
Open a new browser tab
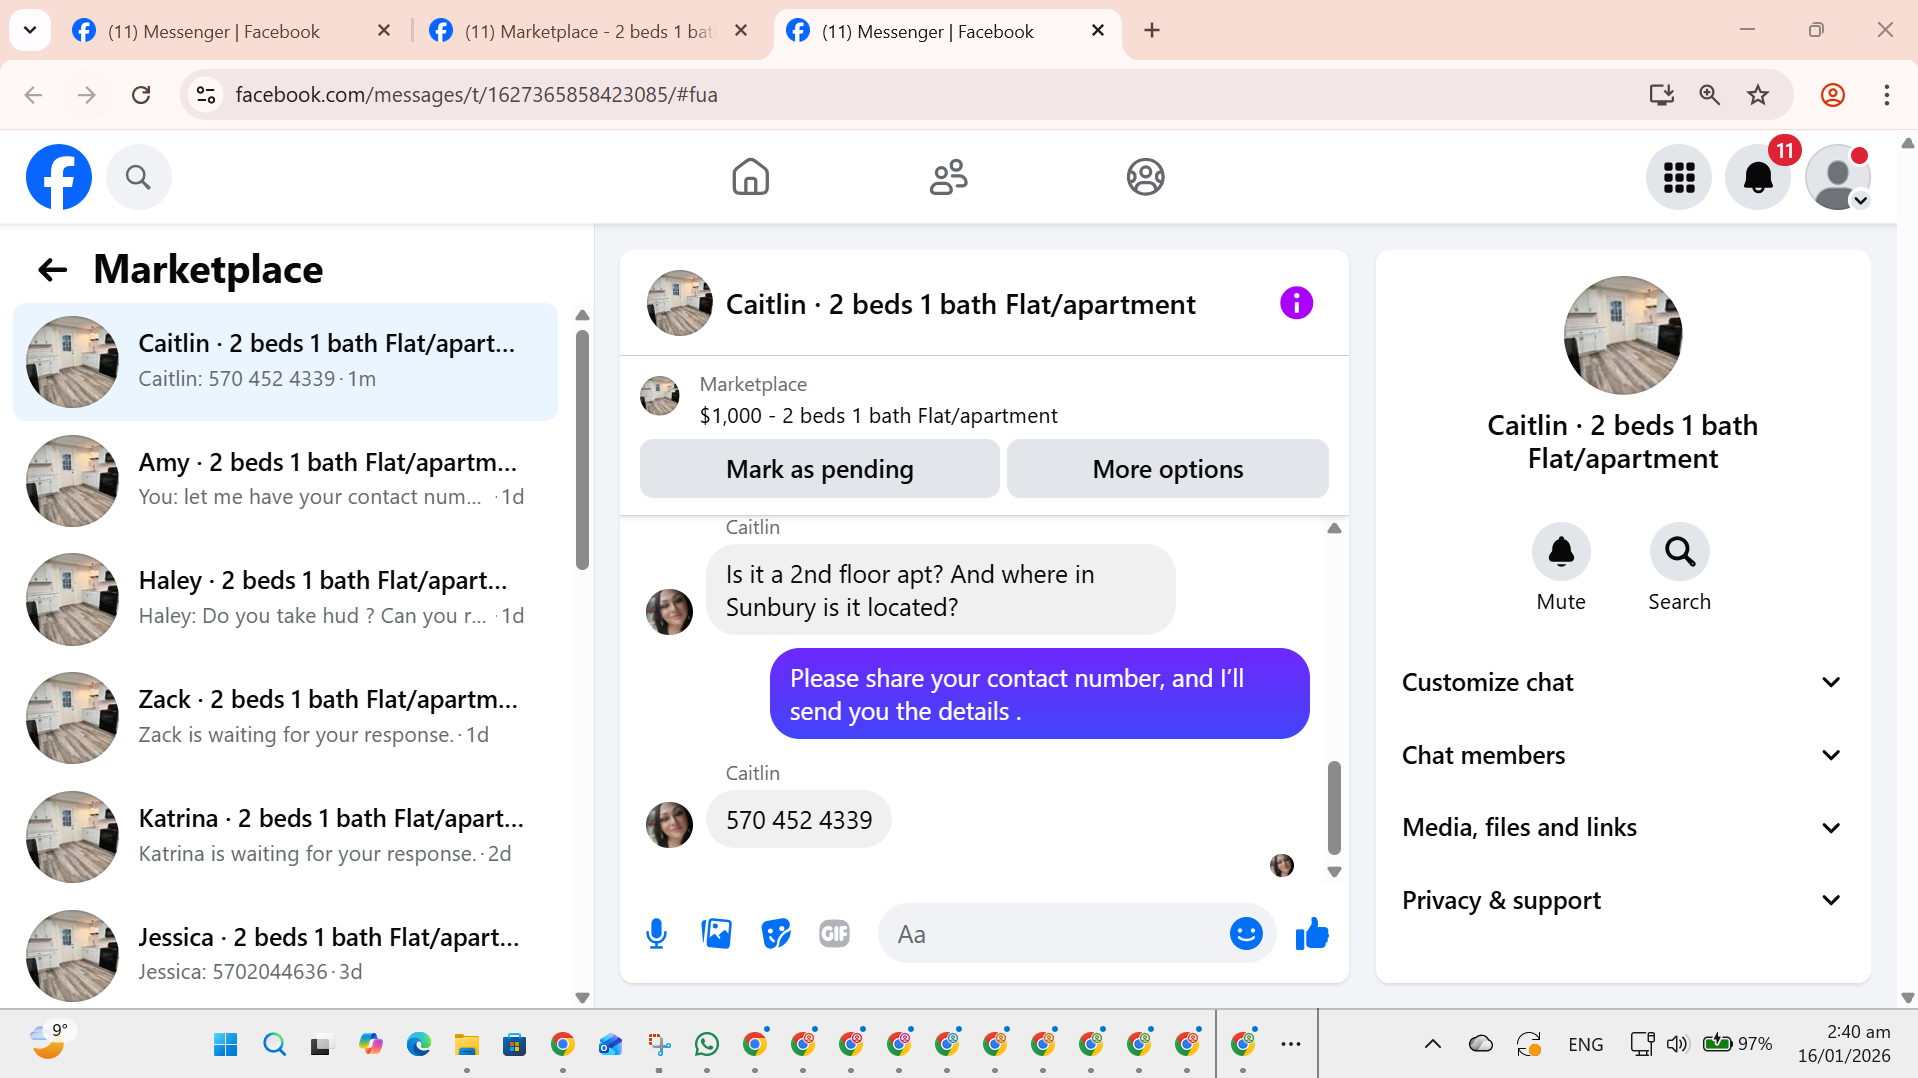tap(1152, 31)
